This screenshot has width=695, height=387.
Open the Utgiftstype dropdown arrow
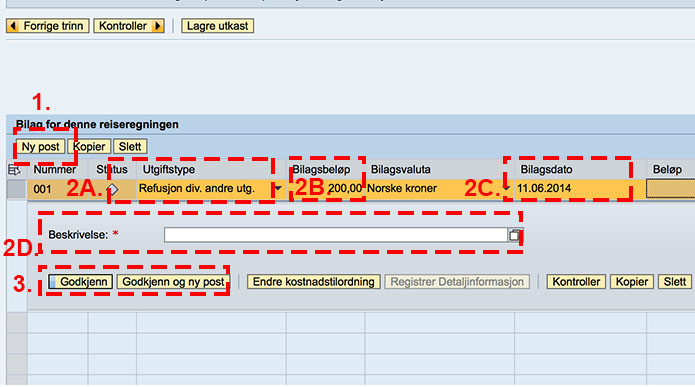pos(277,188)
